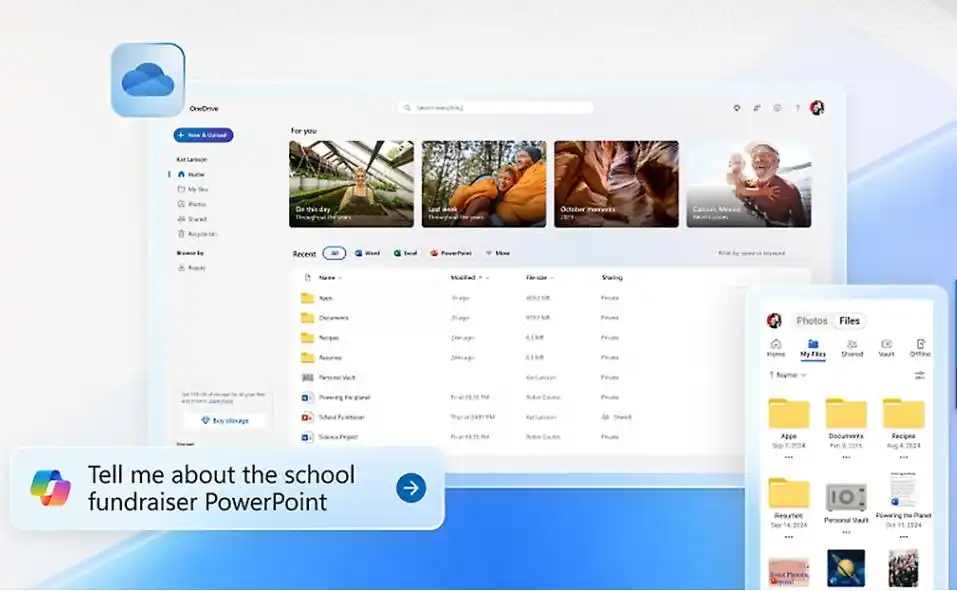Select the Shared icon in mobile panel
This screenshot has width=957, height=591.
(851, 347)
